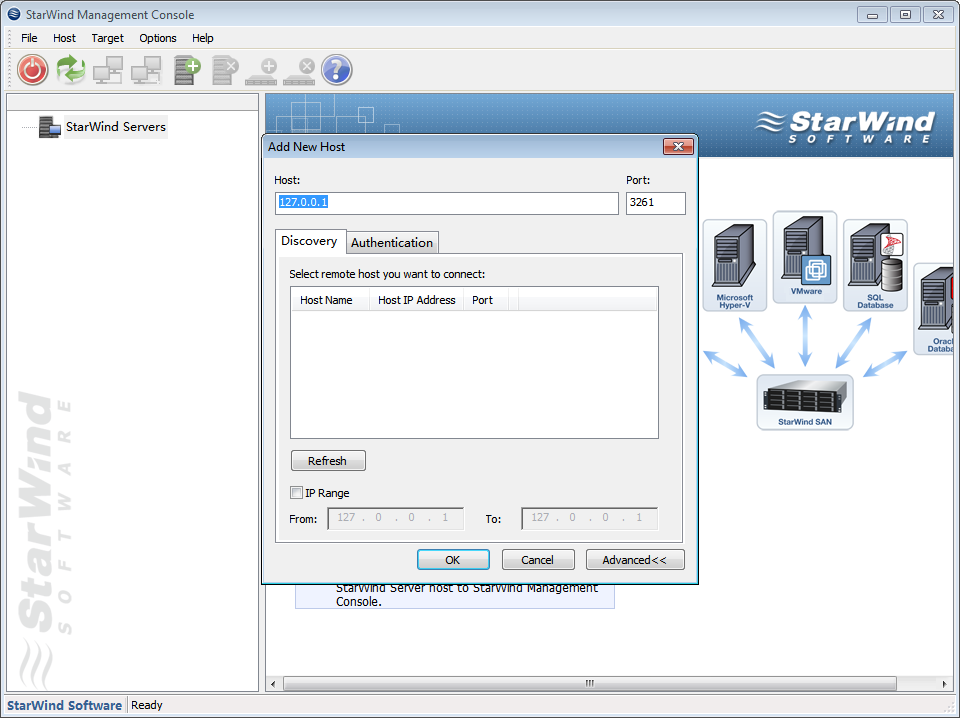Viewport: 960px width, 718px height.
Task: Switch to the Authentication tab
Action: coord(392,242)
